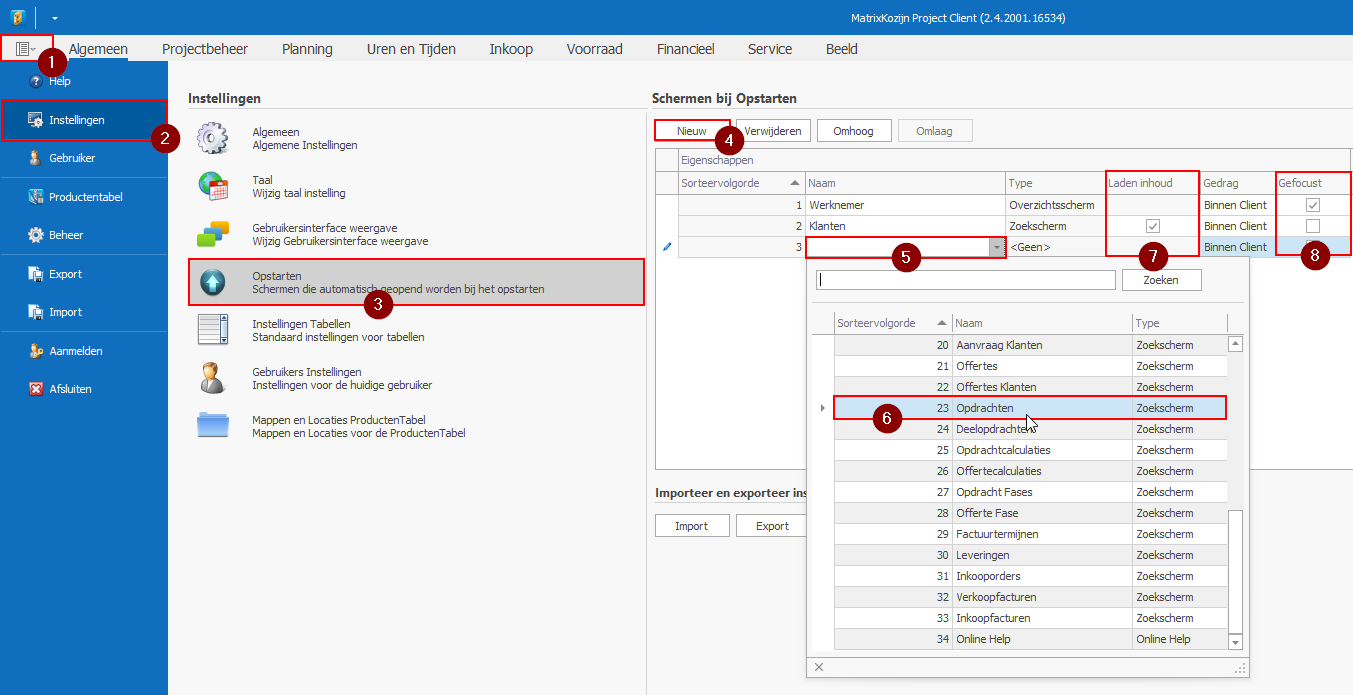
Task: Open the Voorraad tab
Action: click(x=594, y=49)
